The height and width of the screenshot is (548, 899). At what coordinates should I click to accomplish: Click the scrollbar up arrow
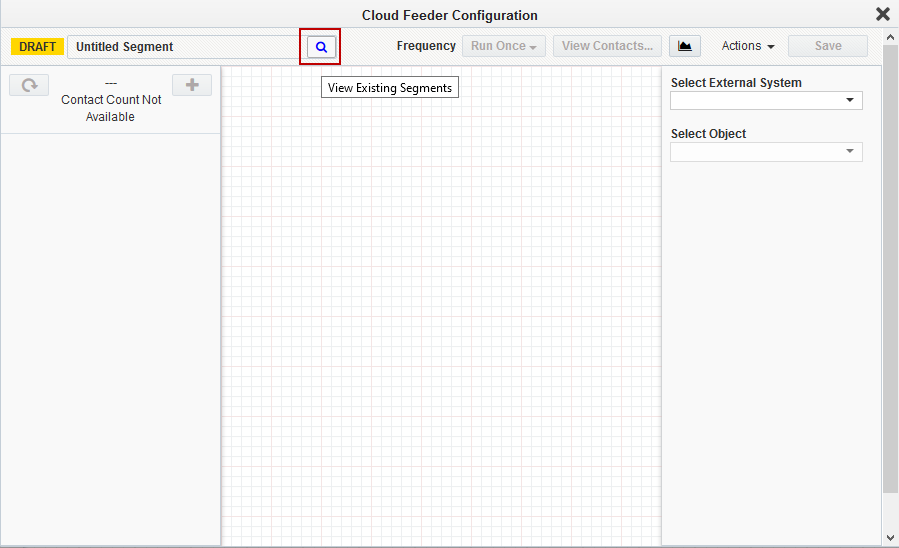point(890,37)
